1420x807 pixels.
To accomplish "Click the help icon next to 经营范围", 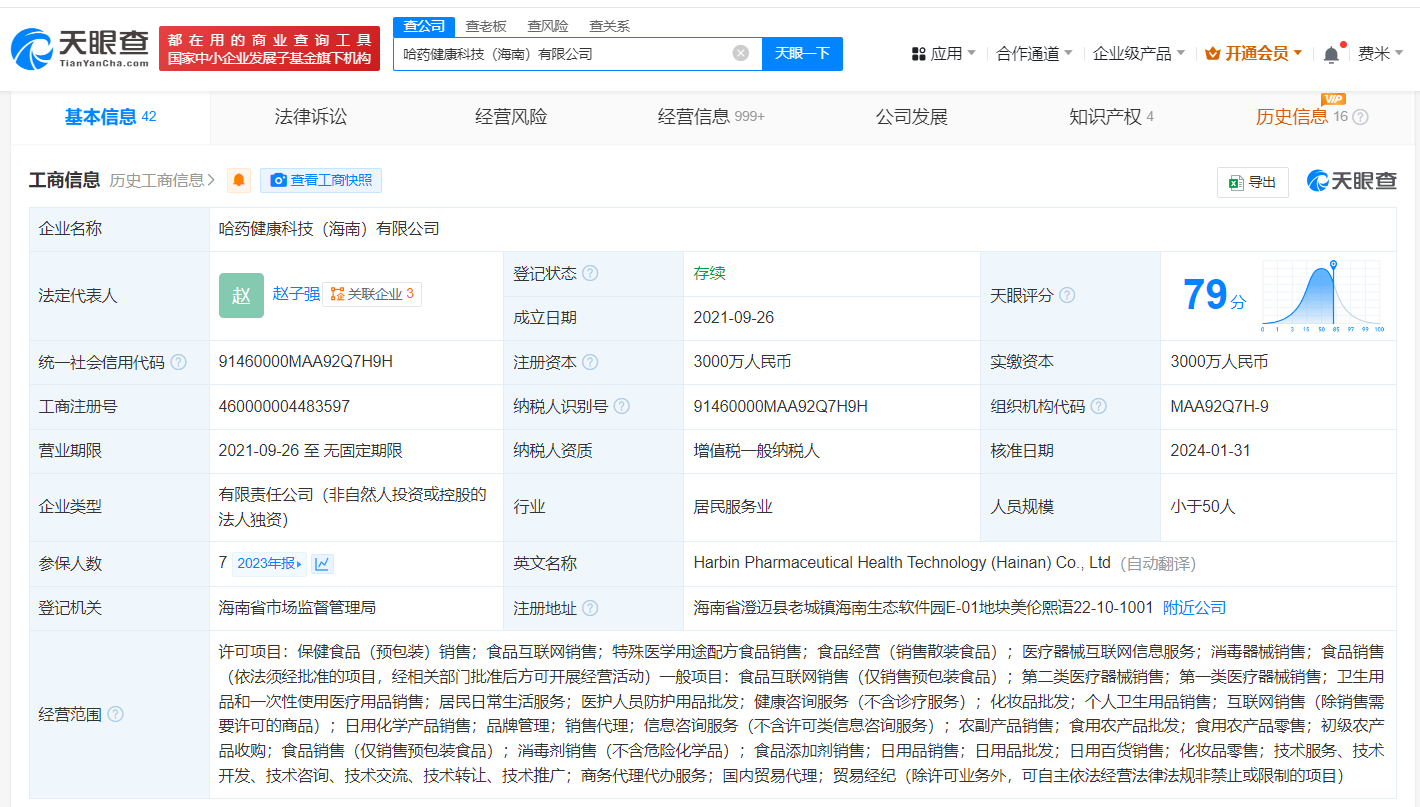I will (116, 714).
